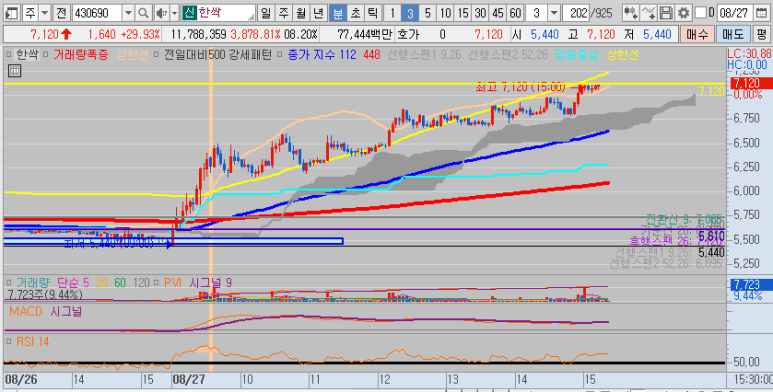The width and height of the screenshot is (773, 392).
Task: Select the 시그널 9 label in volume panel
Action: (211, 283)
